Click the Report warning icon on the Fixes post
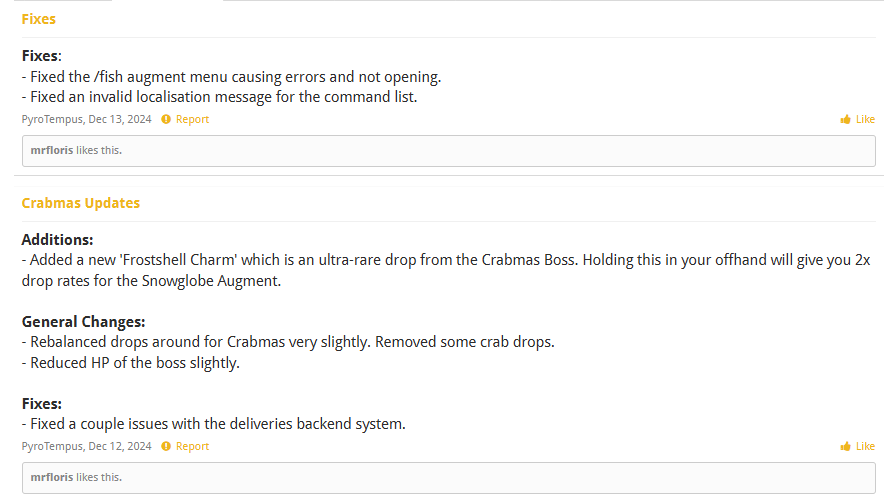The width and height of the screenshot is (890, 502). 166,120
